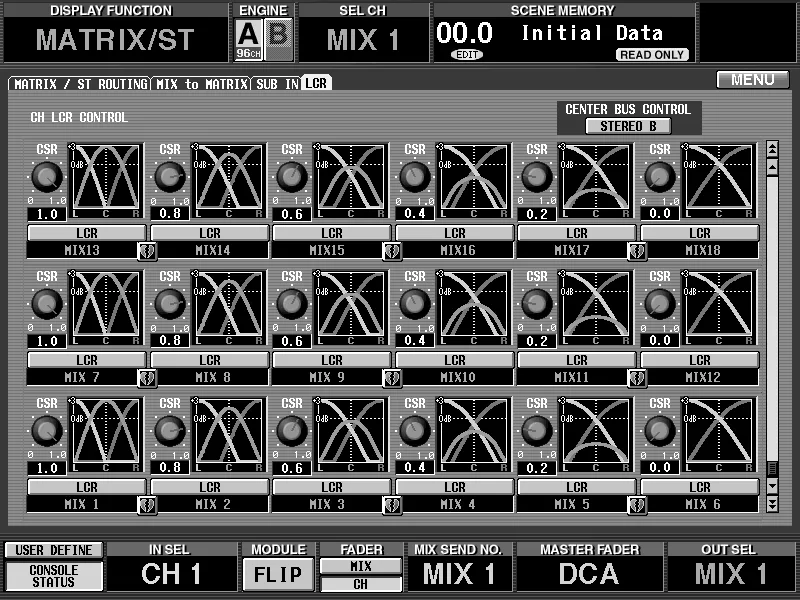Viewport: 800px width, 600px height.
Task: Click the scrollbar single up arrow
Action: pos(772,167)
